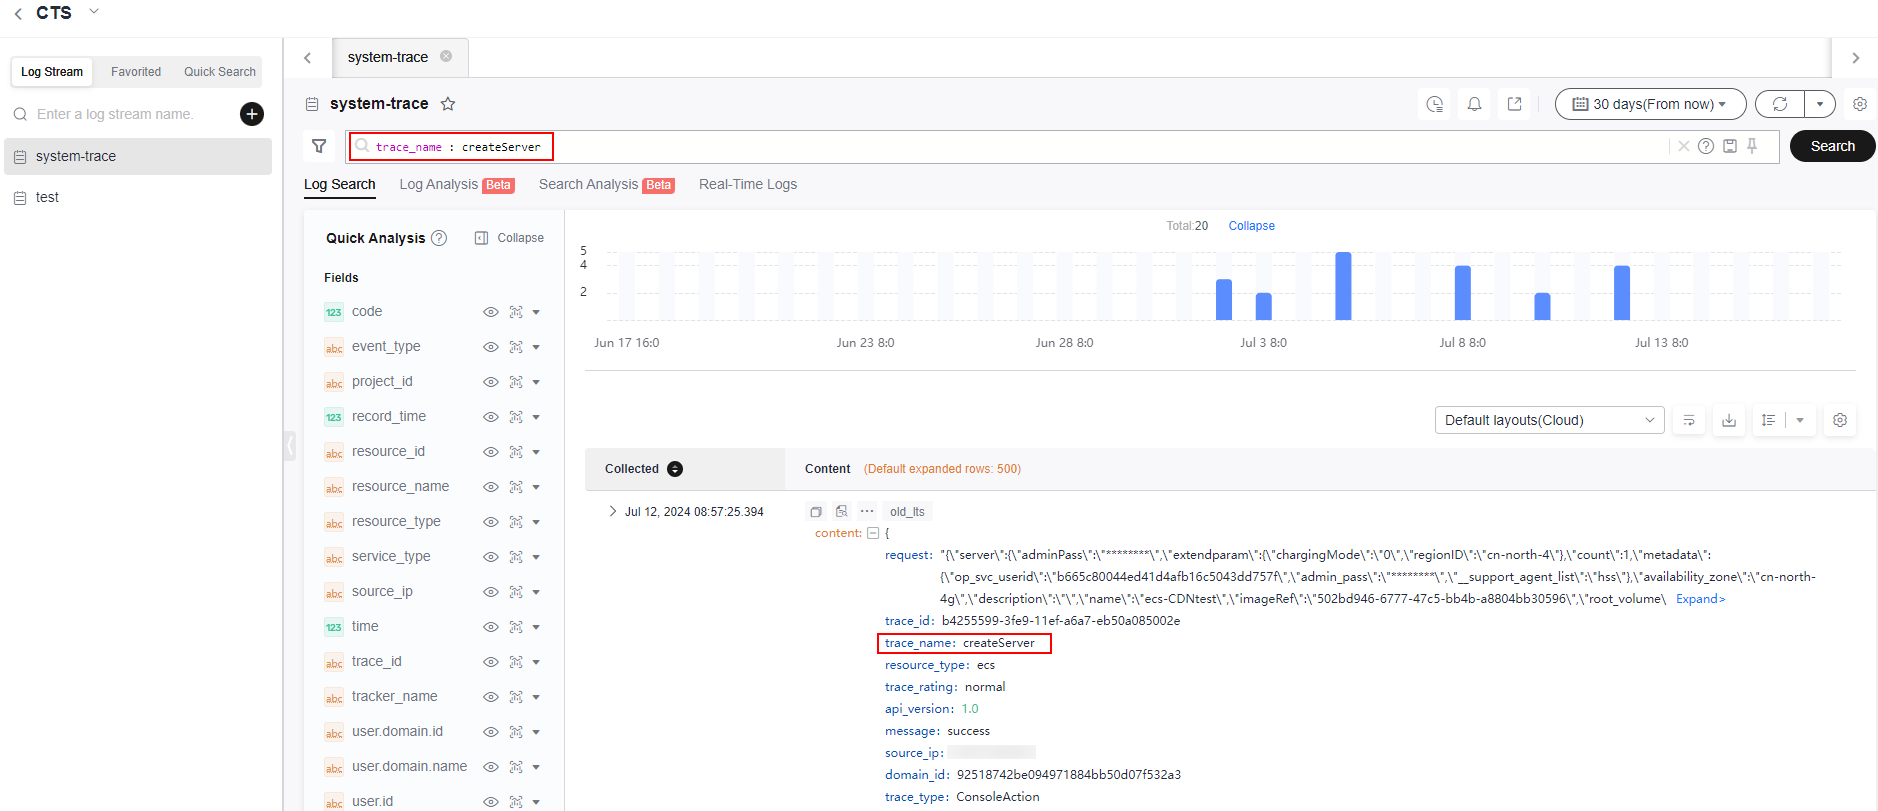Open Real-Time Logs tab
1878x811 pixels.
coord(748,184)
